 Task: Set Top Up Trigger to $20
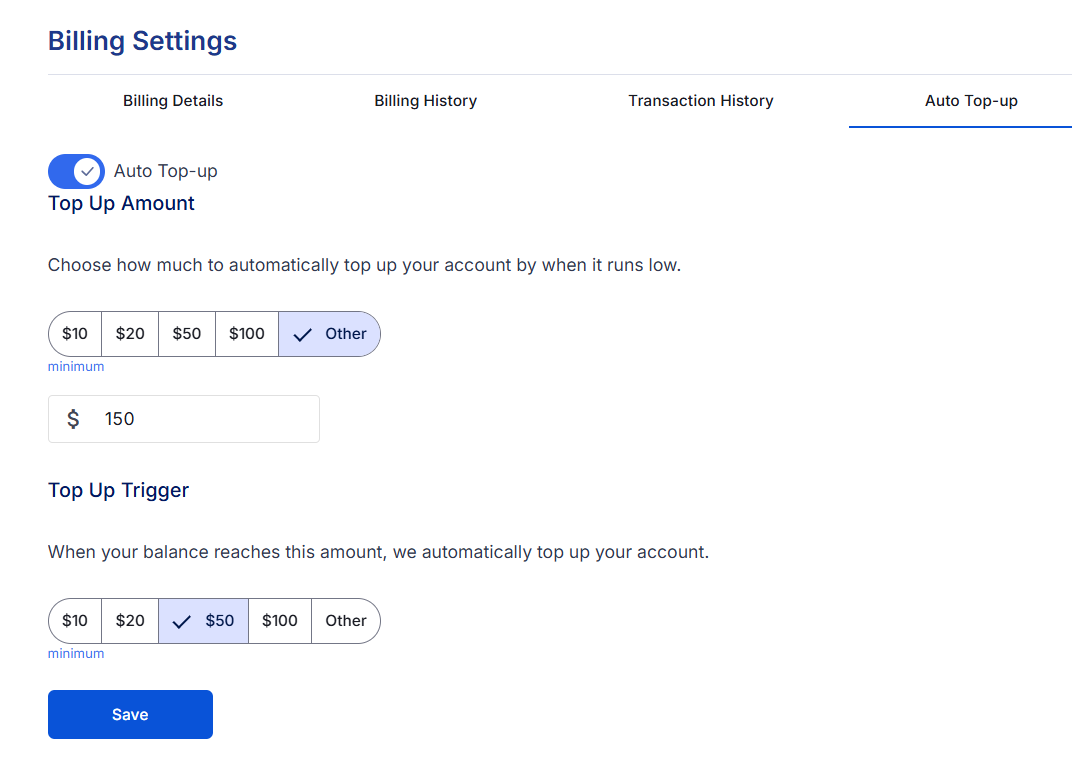[x=130, y=621]
